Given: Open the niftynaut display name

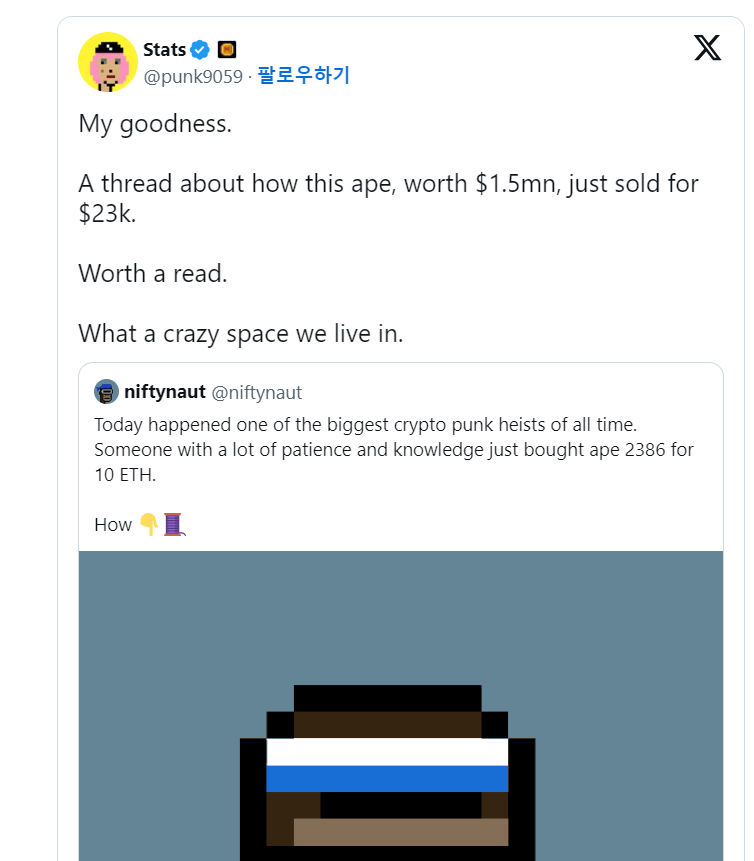Looking at the screenshot, I should click(165, 392).
